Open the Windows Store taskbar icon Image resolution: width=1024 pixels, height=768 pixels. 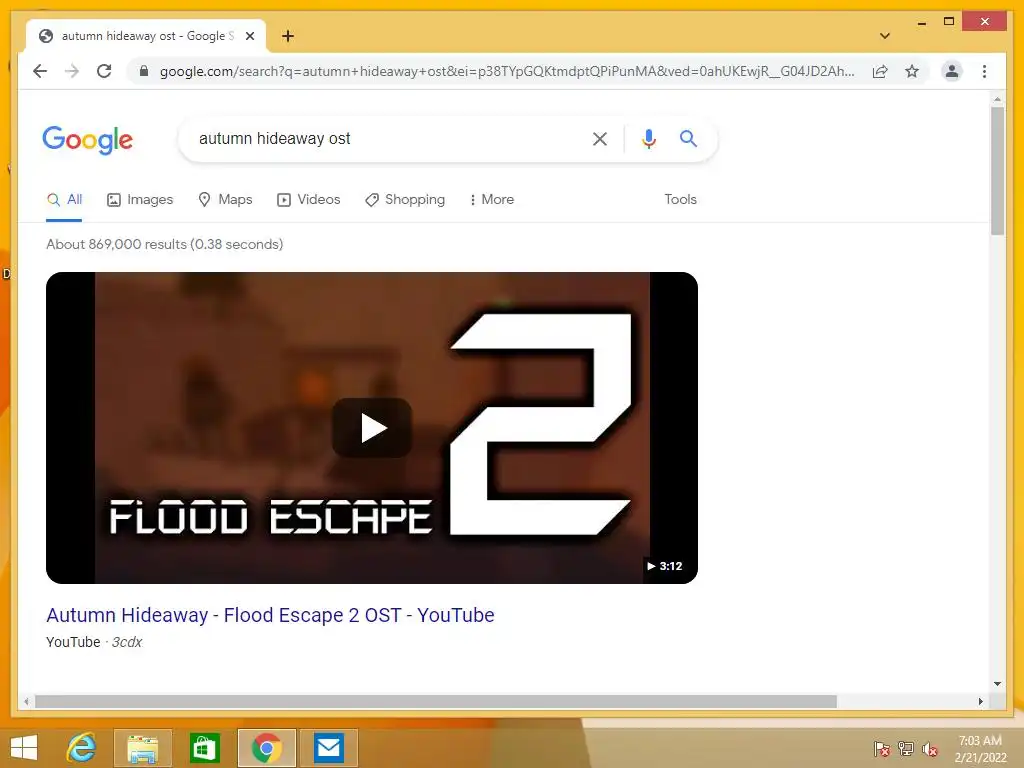click(x=204, y=748)
